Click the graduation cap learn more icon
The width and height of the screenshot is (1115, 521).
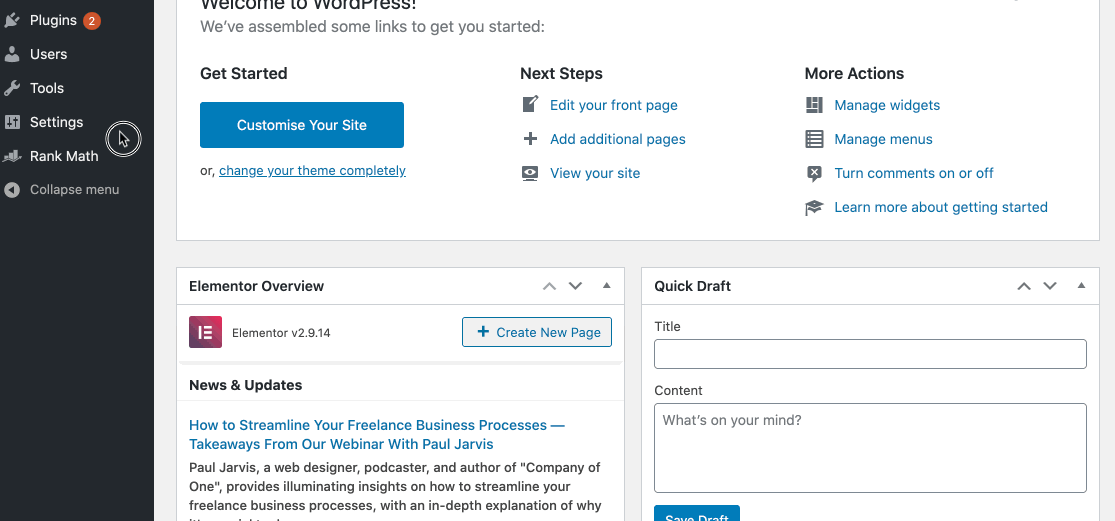point(815,207)
